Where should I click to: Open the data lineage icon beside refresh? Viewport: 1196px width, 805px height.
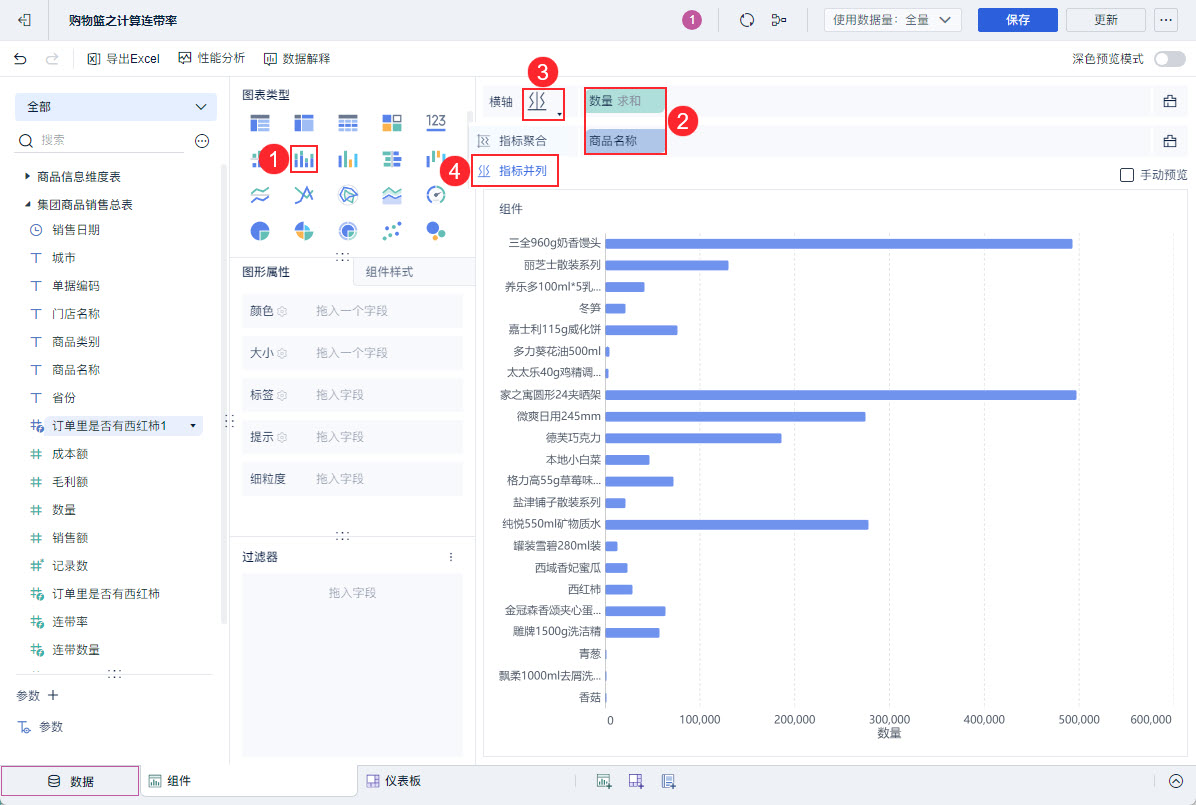coord(779,21)
